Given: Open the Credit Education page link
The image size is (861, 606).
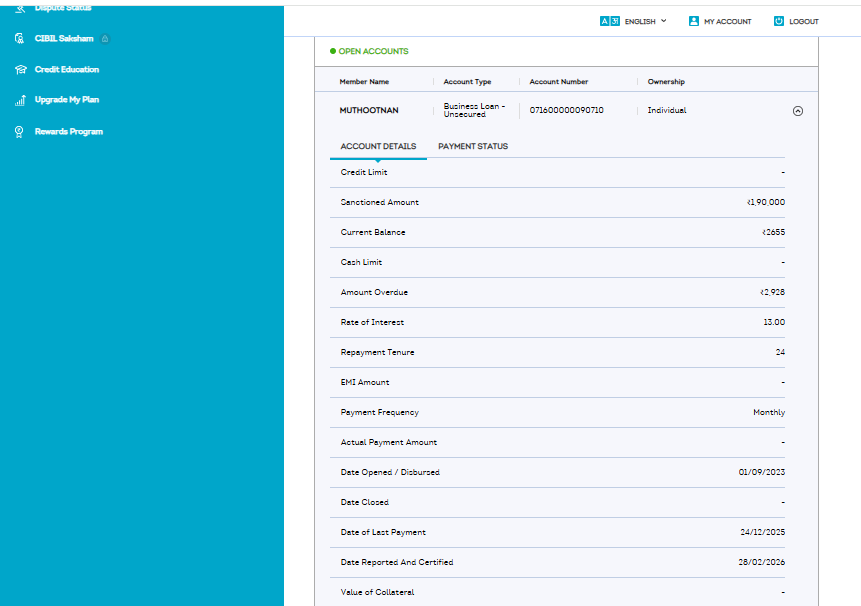Looking at the screenshot, I should (66, 70).
